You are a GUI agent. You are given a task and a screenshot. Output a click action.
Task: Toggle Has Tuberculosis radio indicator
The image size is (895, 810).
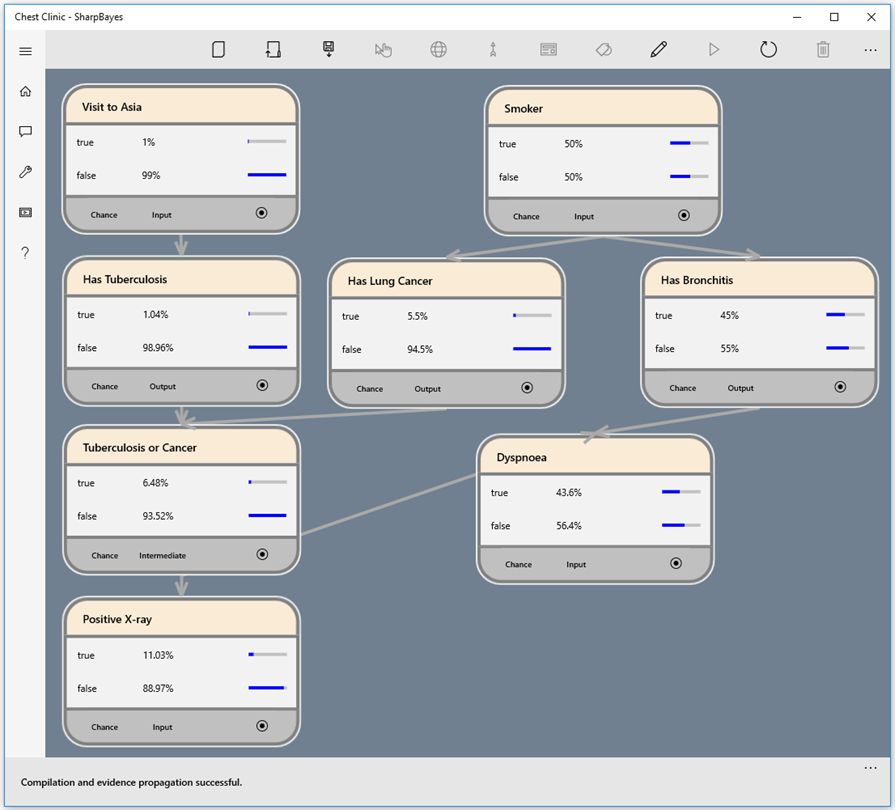[262, 385]
